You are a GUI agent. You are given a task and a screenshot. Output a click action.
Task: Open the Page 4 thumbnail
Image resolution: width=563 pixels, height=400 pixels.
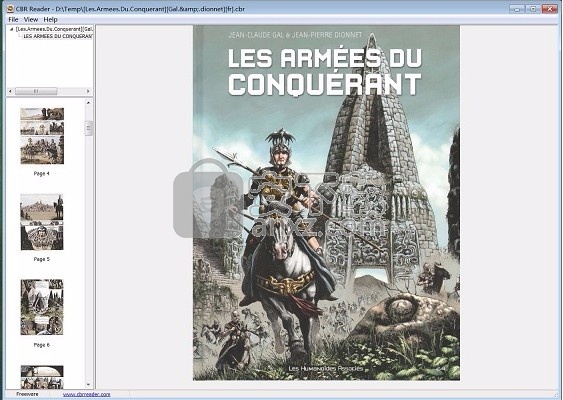(42, 136)
